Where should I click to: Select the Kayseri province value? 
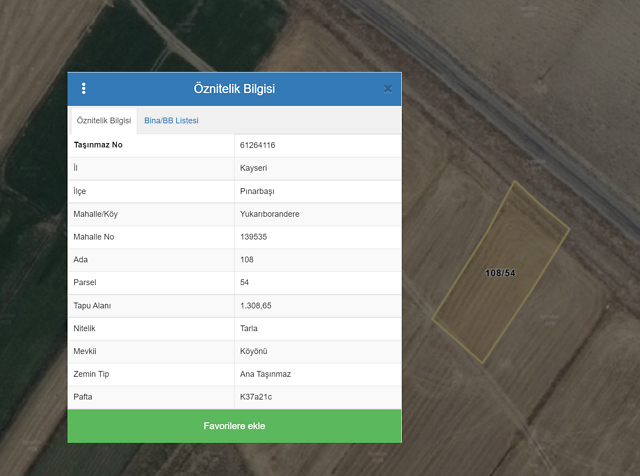[x=254, y=168]
